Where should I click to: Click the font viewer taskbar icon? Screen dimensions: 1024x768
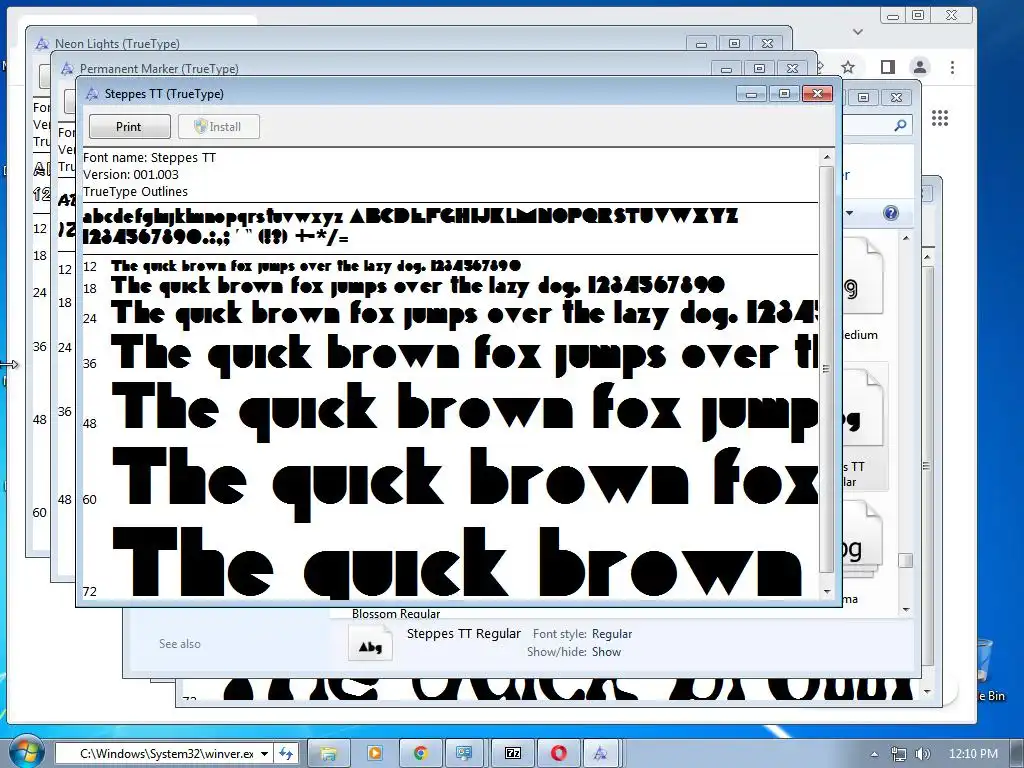pos(601,754)
